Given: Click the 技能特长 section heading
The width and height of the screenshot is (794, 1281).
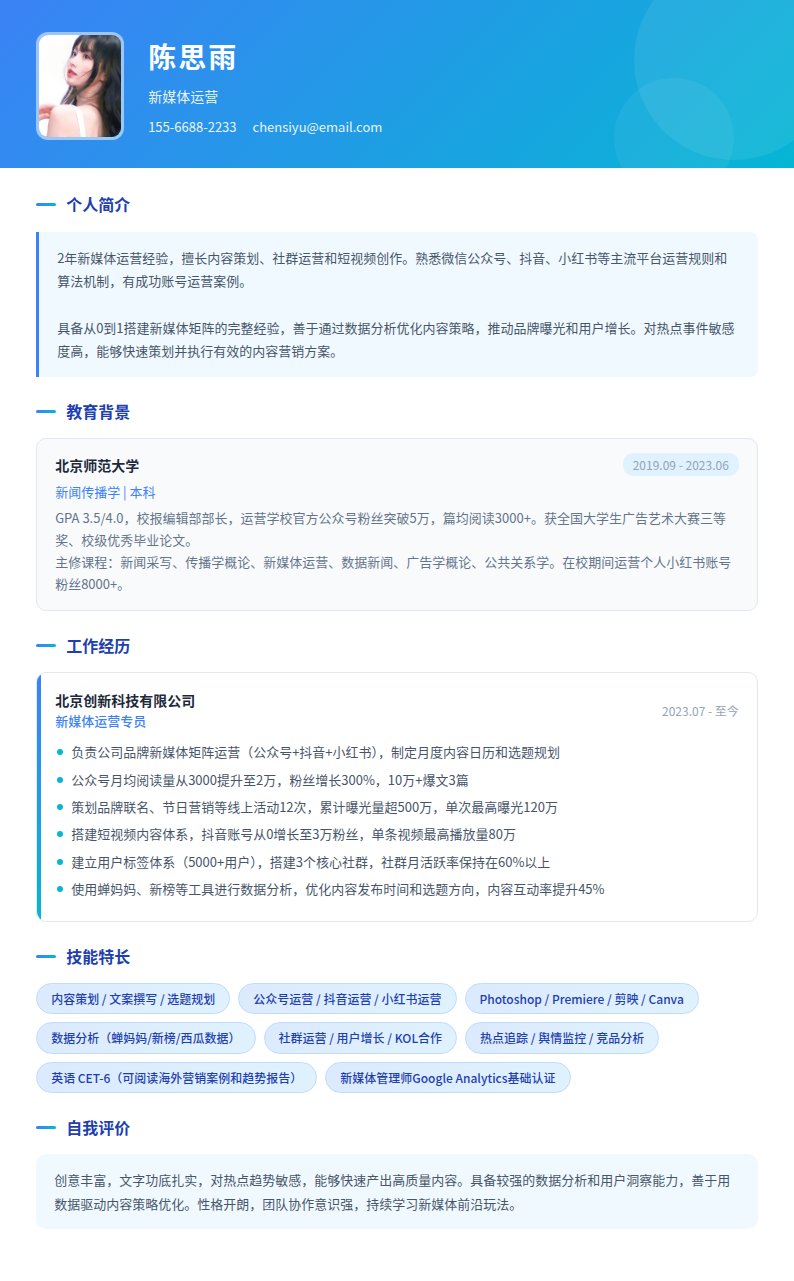Looking at the screenshot, I should (98, 958).
